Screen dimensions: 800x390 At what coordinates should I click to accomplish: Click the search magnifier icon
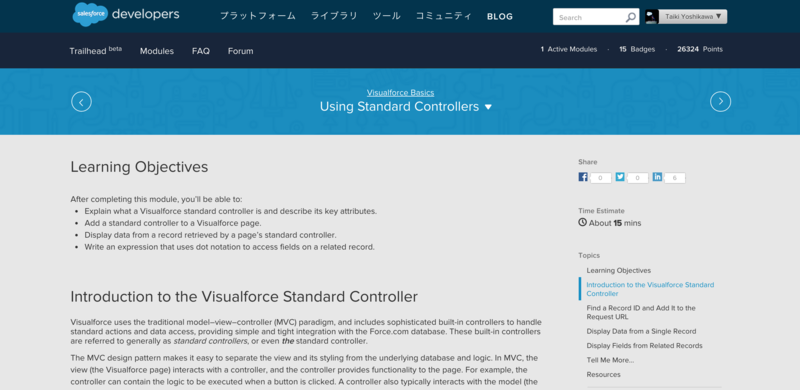pyautogui.click(x=631, y=17)
